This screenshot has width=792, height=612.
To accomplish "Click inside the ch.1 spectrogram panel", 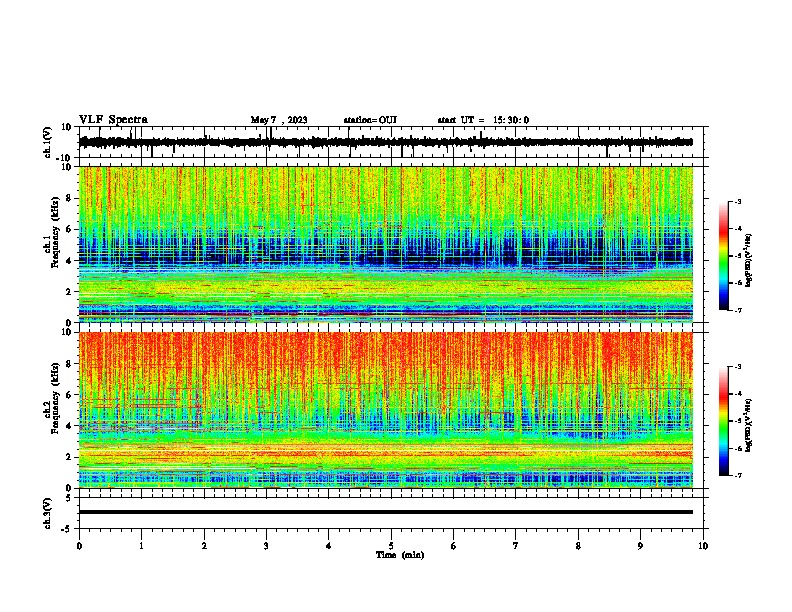I will tap(386, 244).
